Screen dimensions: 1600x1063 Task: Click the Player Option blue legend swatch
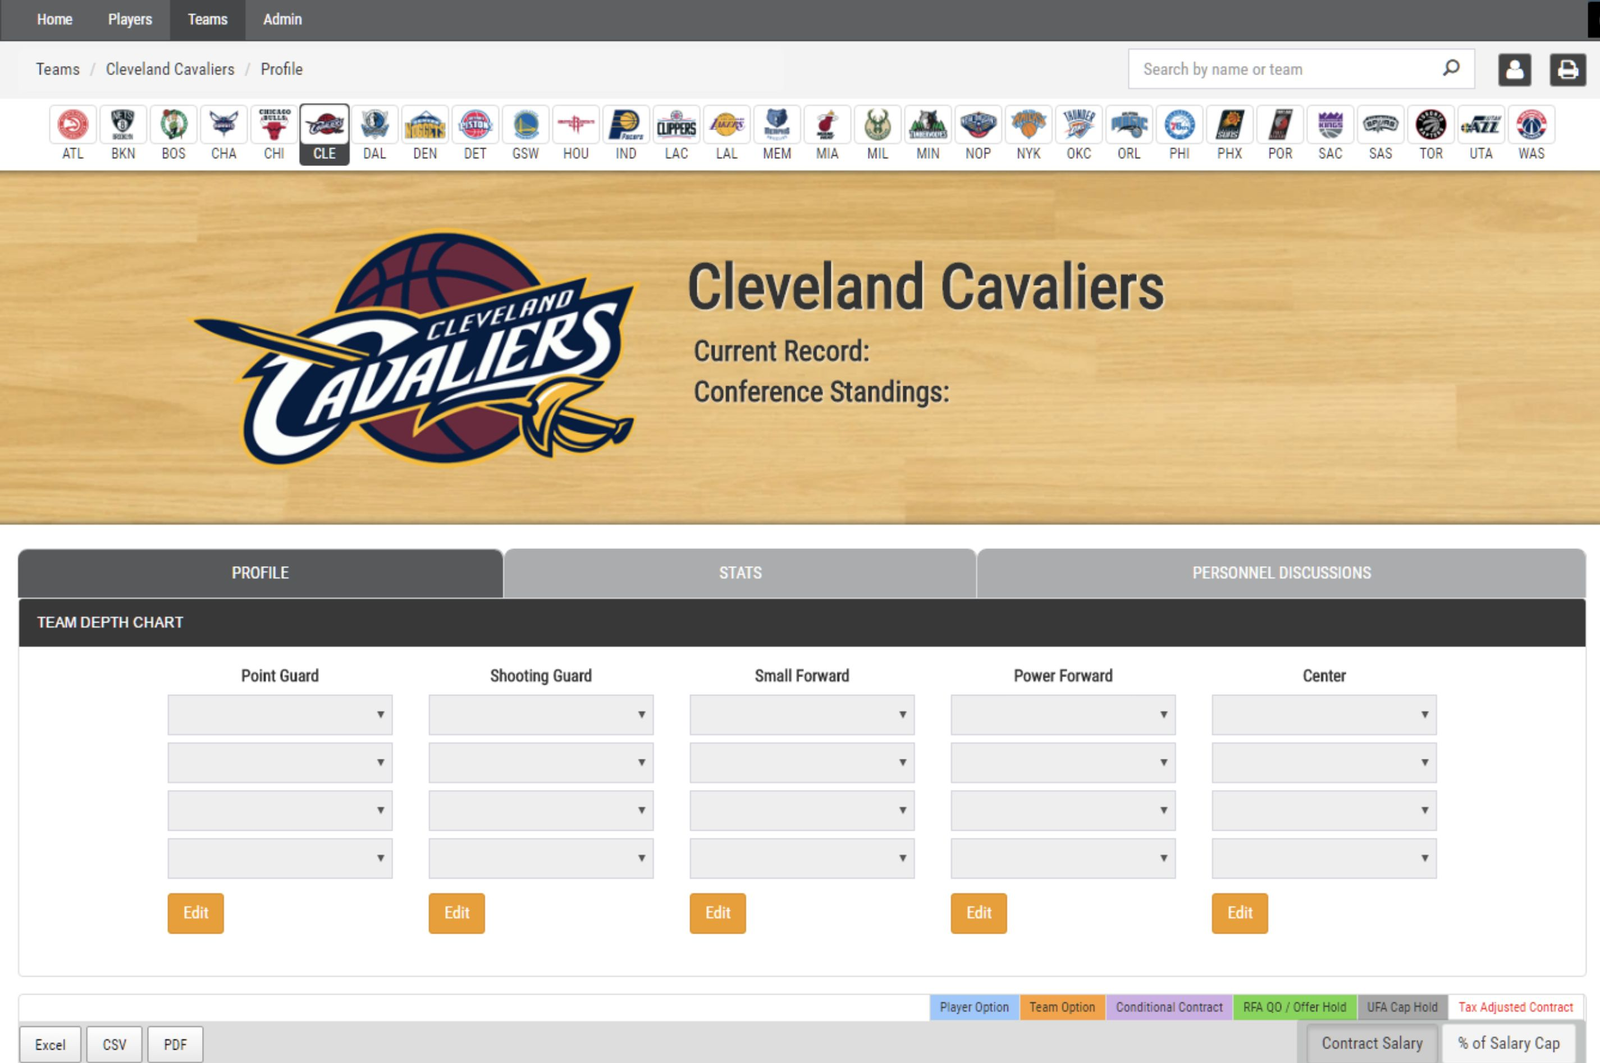point(974,1007)
